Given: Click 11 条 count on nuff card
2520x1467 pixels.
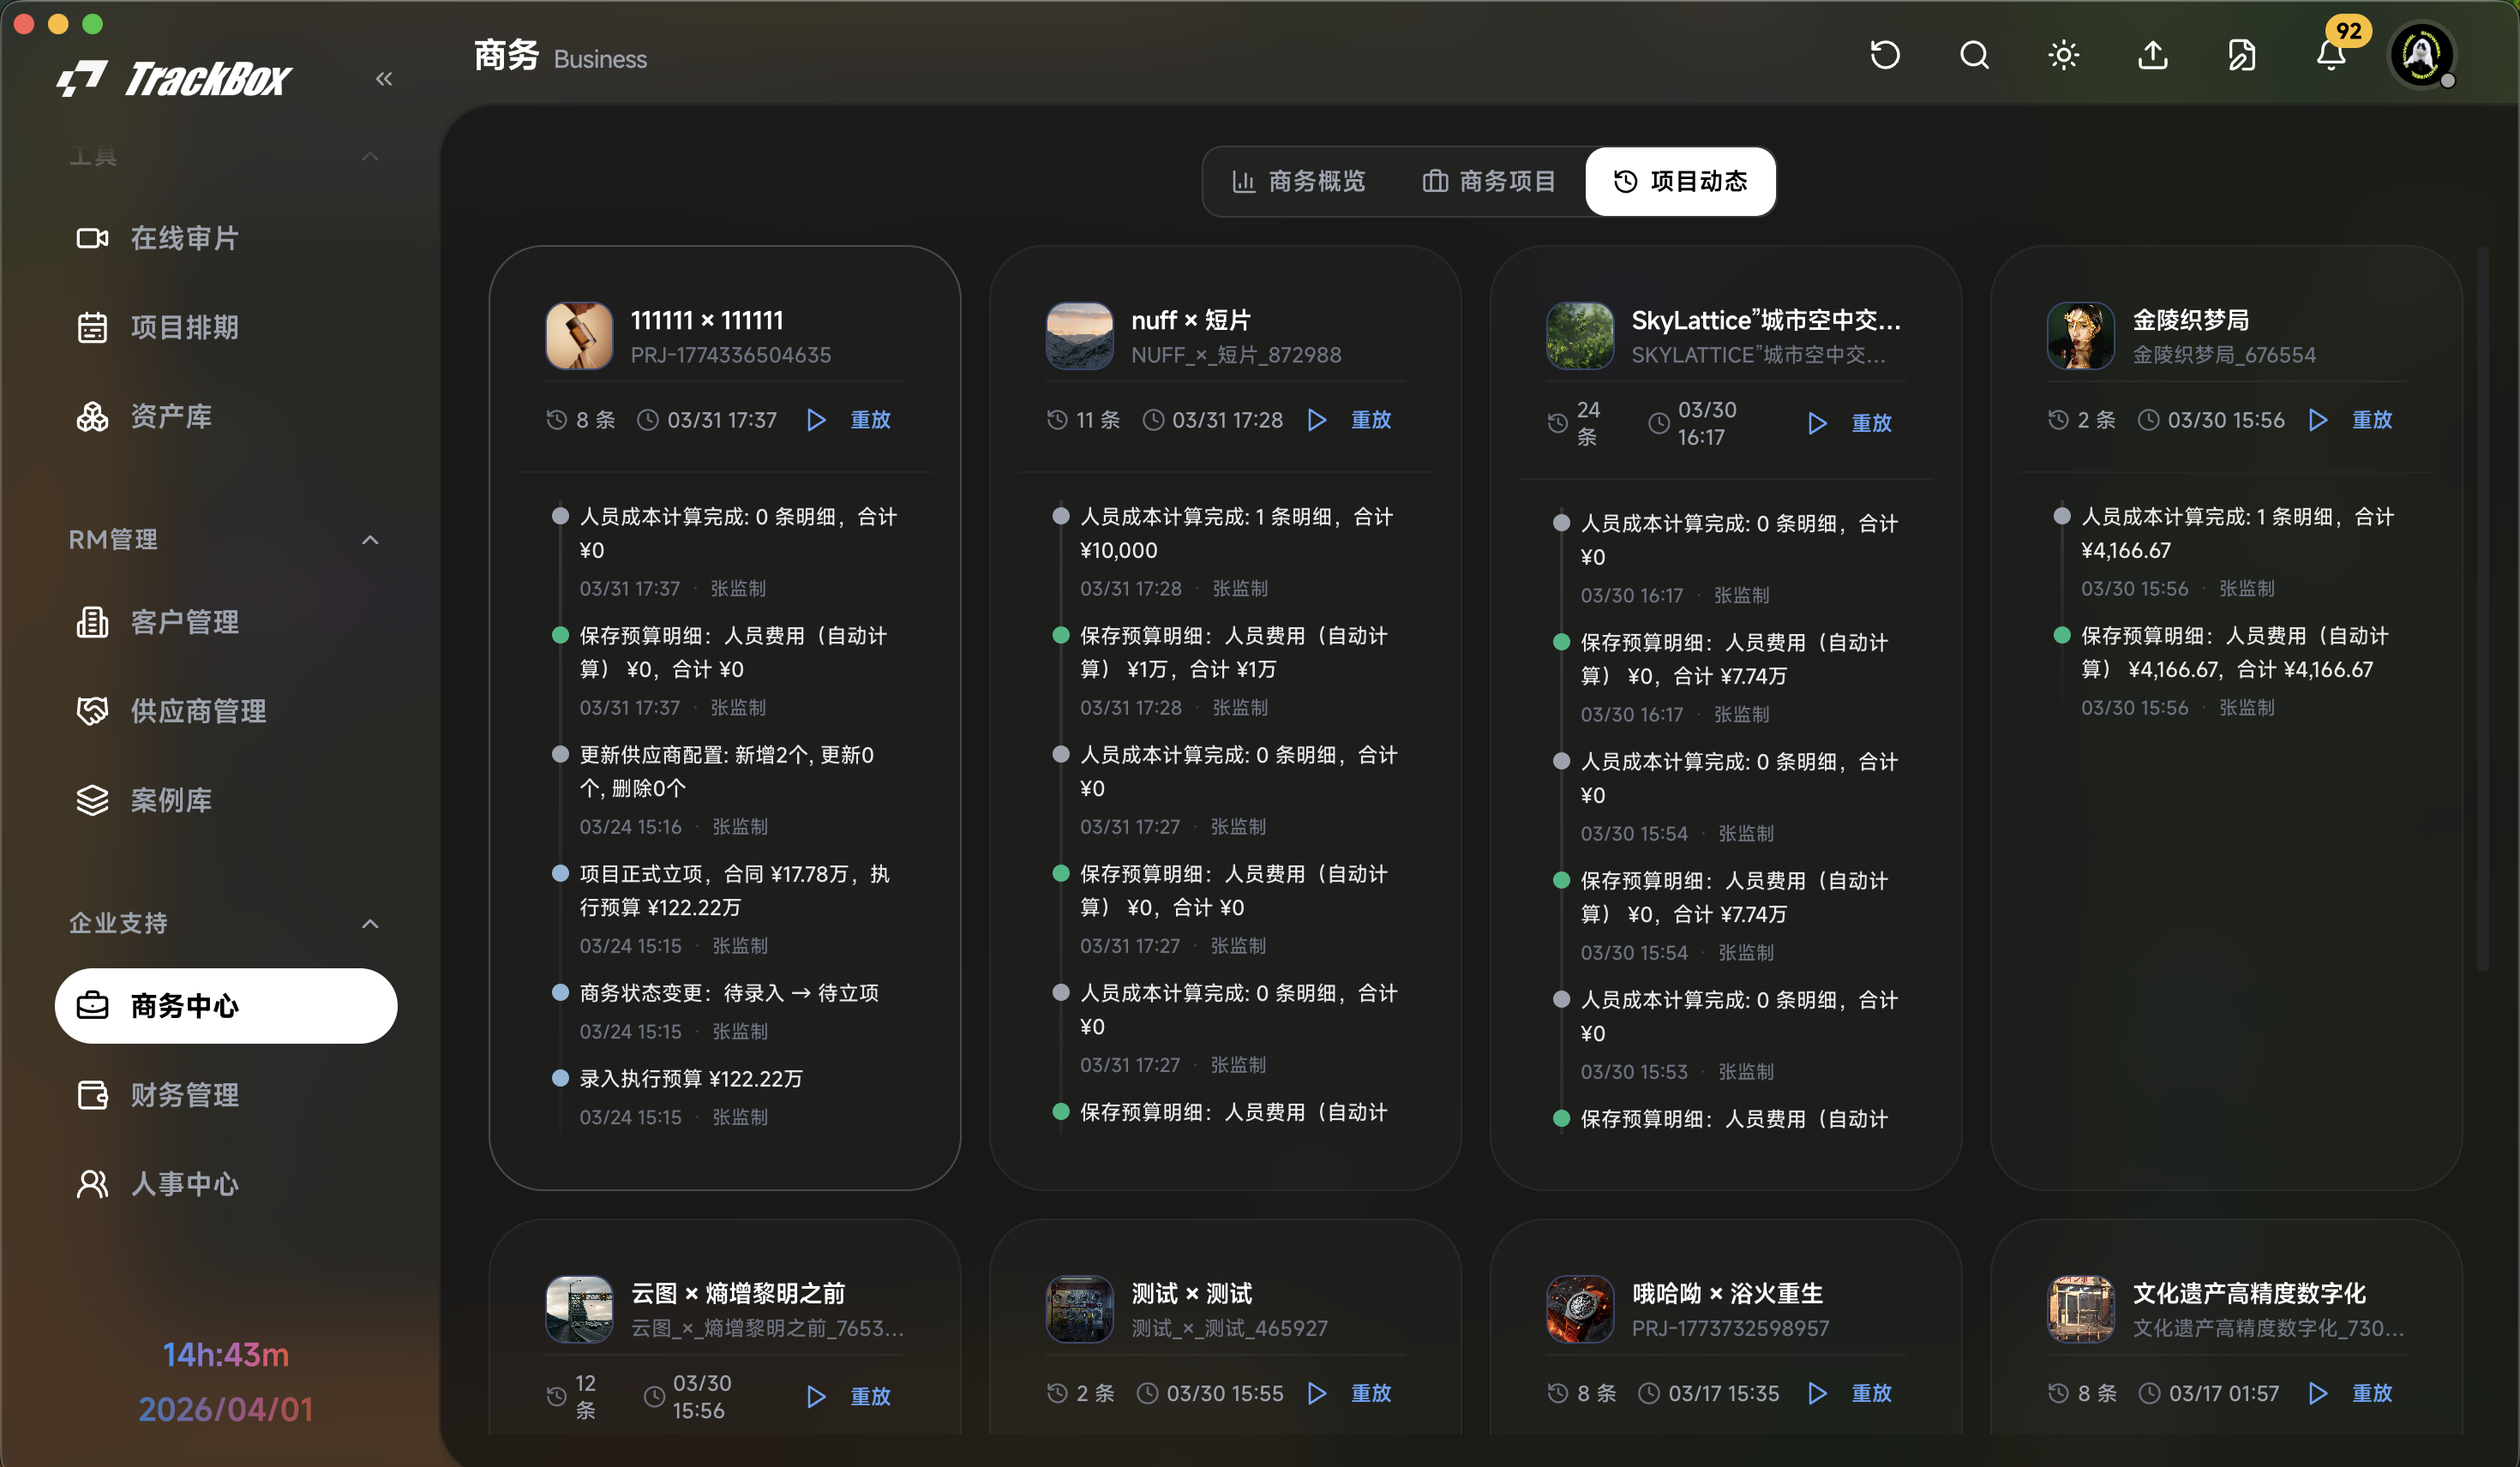Looking at the screenshot, I should pos(1083,420).
